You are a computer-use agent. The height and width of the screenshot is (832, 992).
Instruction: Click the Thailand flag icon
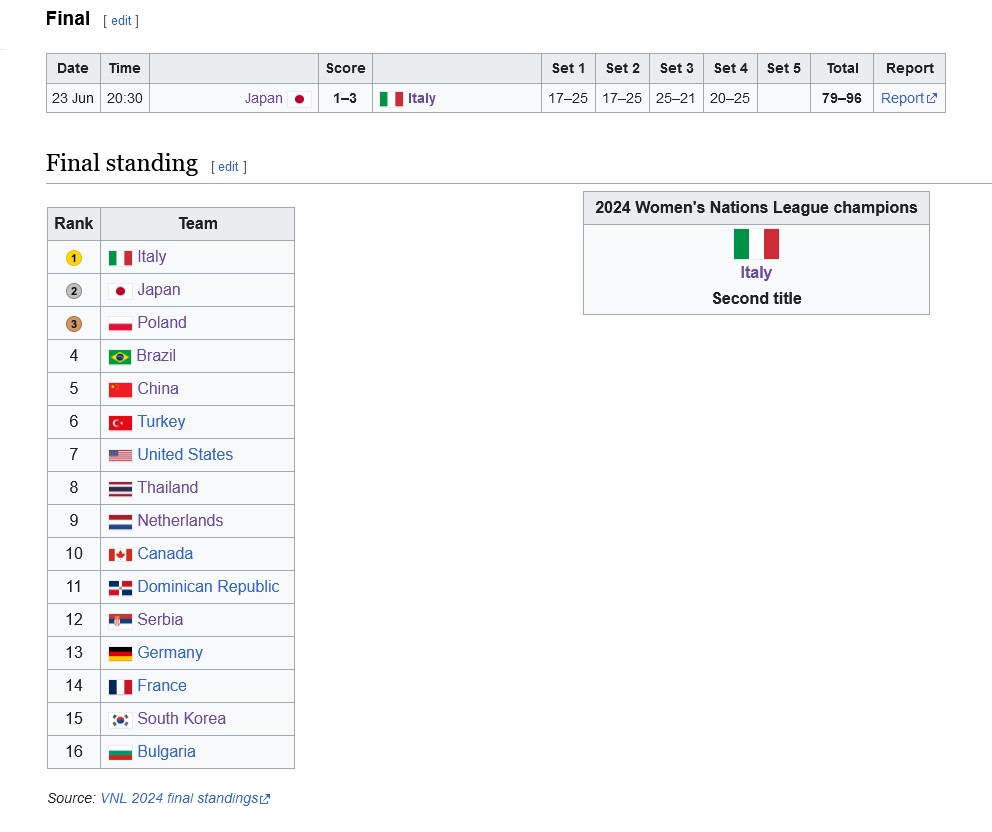point(120,488)
